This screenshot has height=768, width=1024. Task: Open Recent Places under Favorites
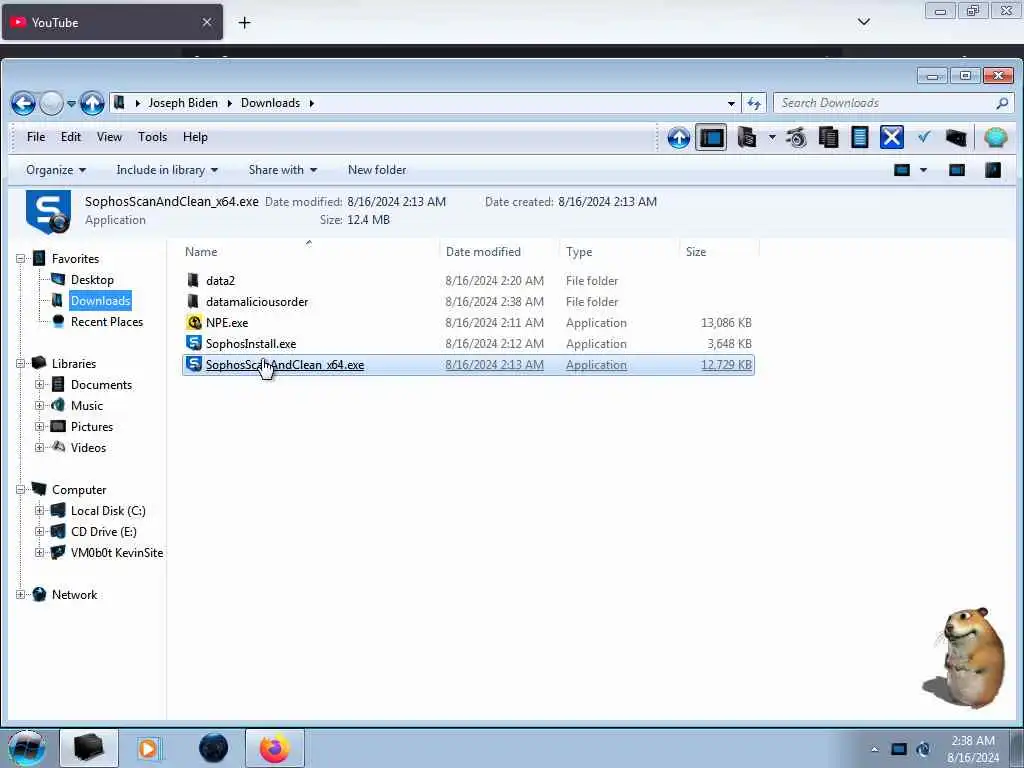click(x=106, y=322)
